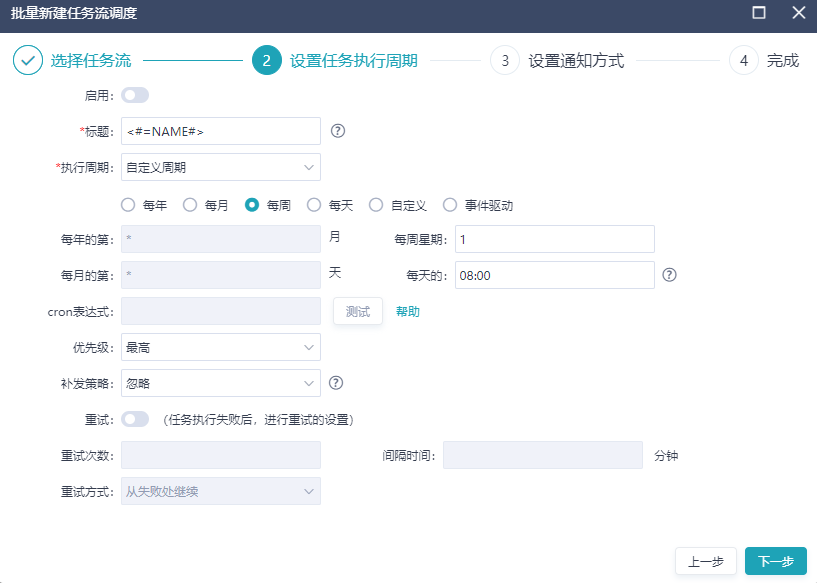Go to step 设置通知方式
The image size is (817, 583).
[575, 60]
